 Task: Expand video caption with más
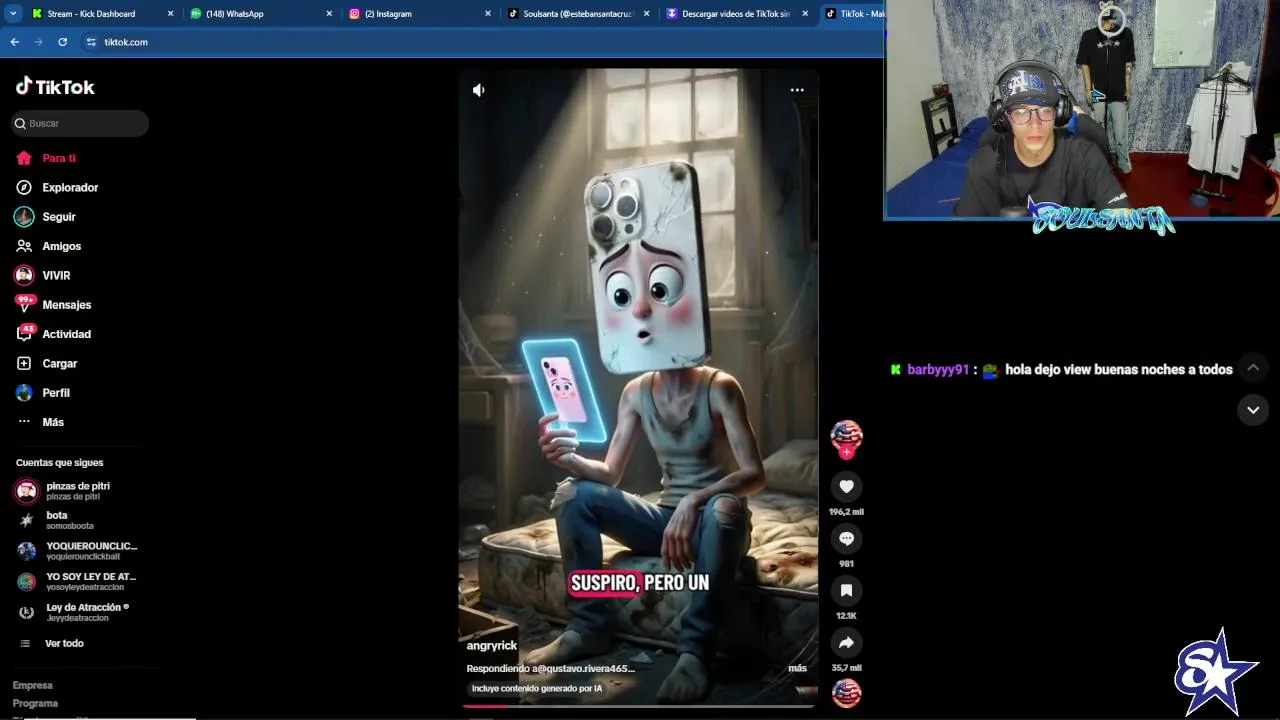pos(797,668)
